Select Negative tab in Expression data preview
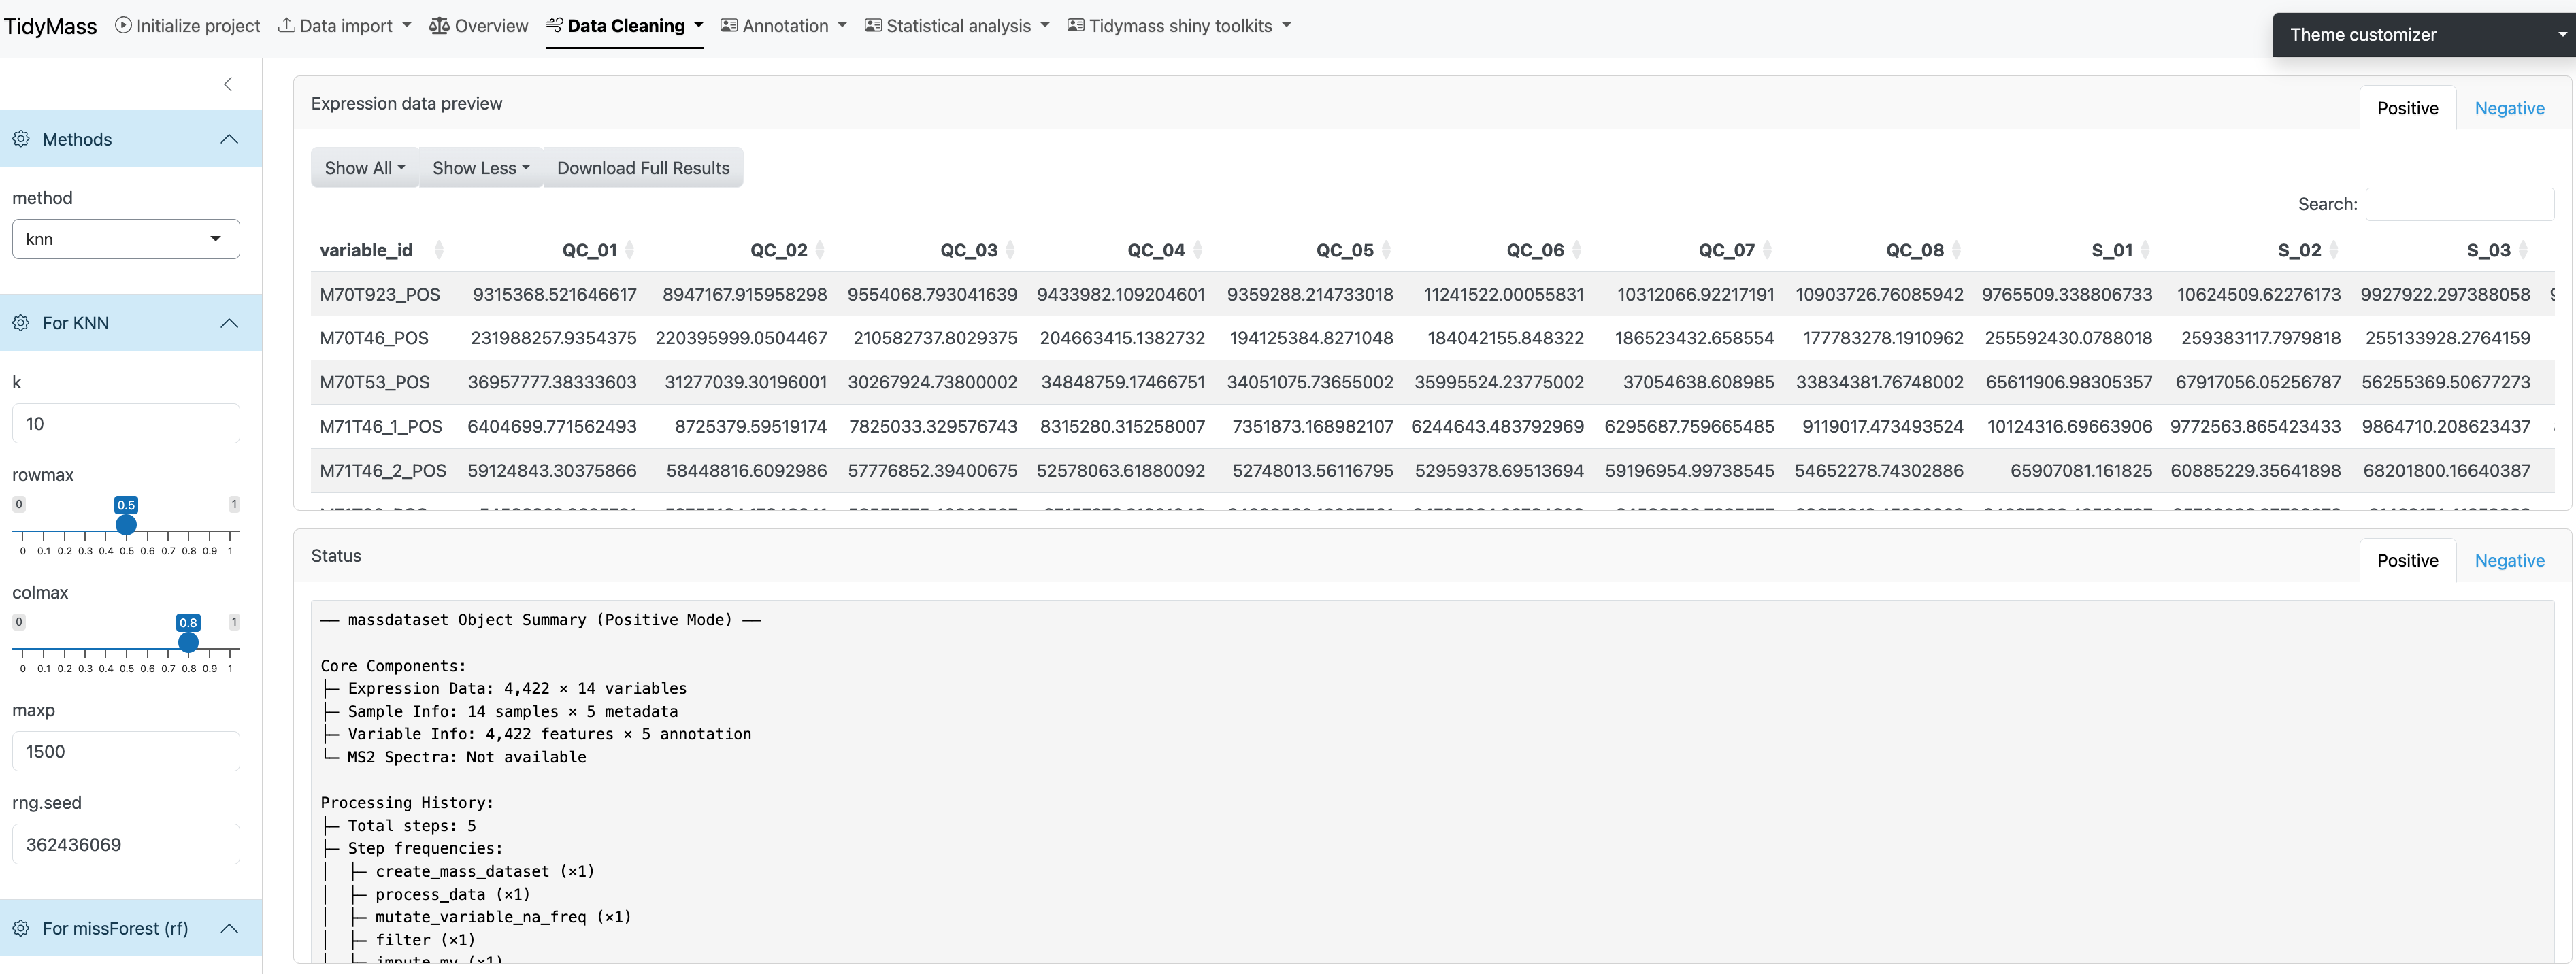 [2509, 108]
